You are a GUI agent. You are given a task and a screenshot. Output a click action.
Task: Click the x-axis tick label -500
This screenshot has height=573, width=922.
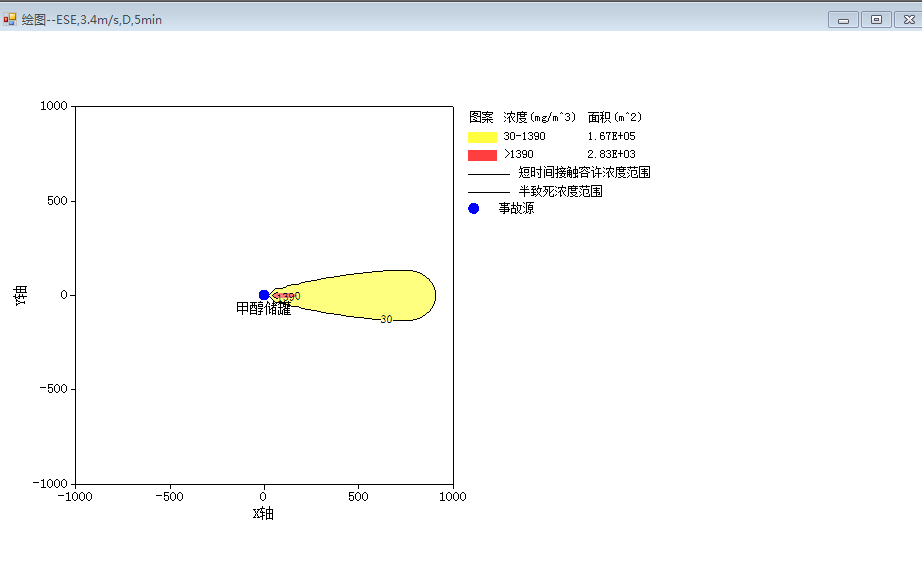click(x=169, y=497)
